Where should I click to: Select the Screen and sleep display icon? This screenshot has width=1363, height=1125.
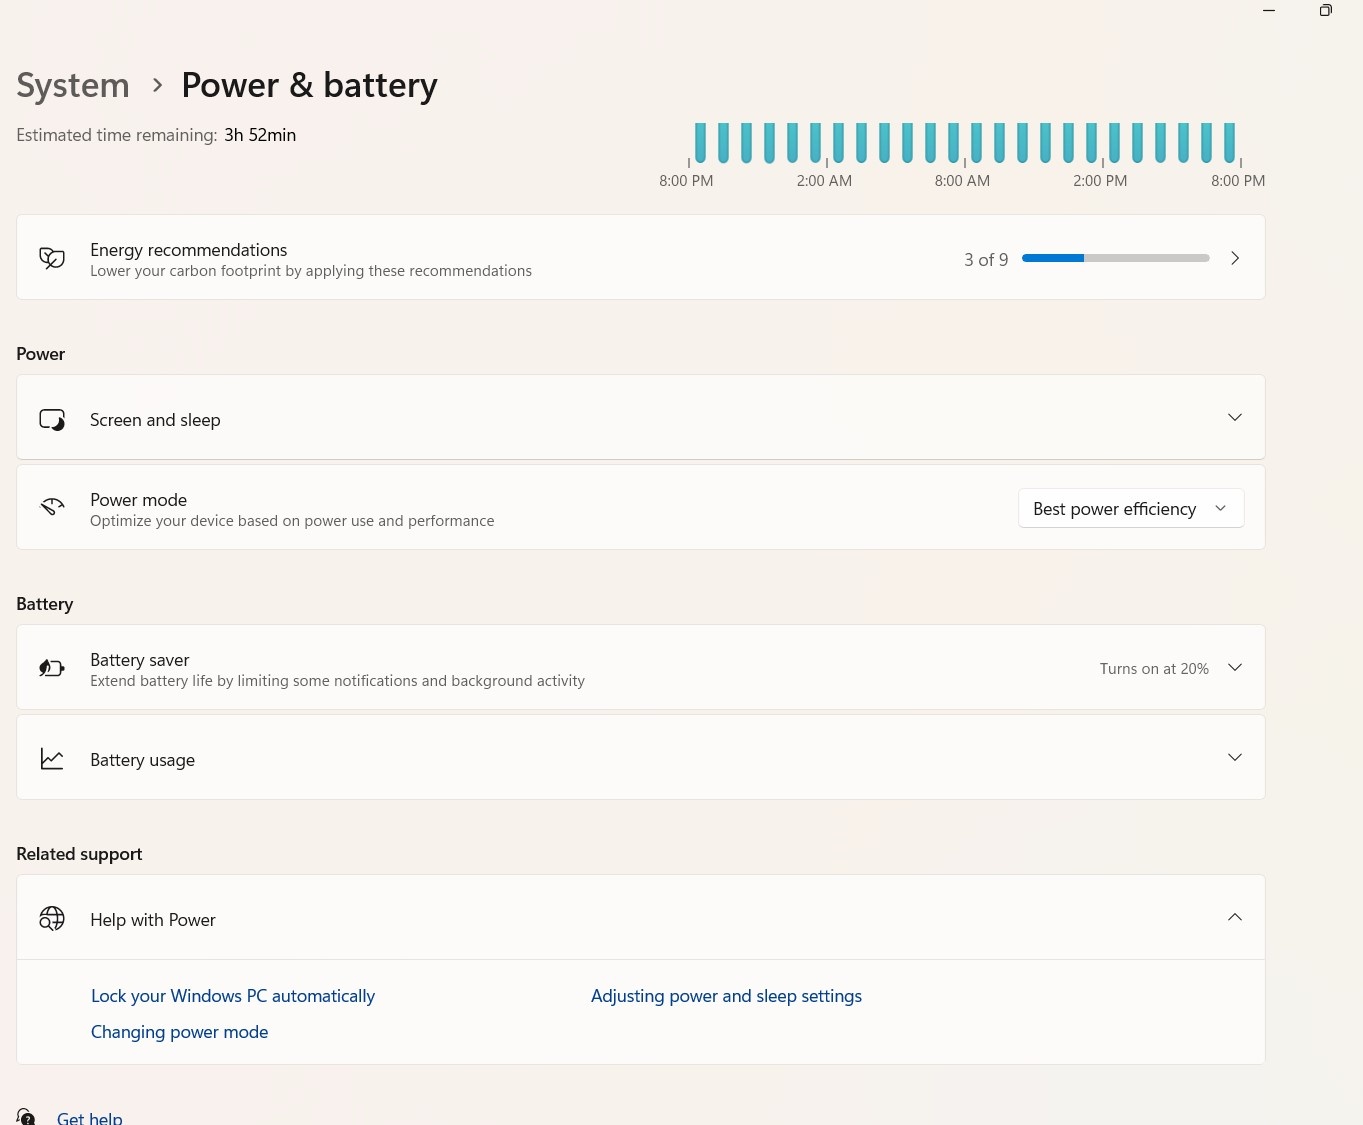point(51,419)
